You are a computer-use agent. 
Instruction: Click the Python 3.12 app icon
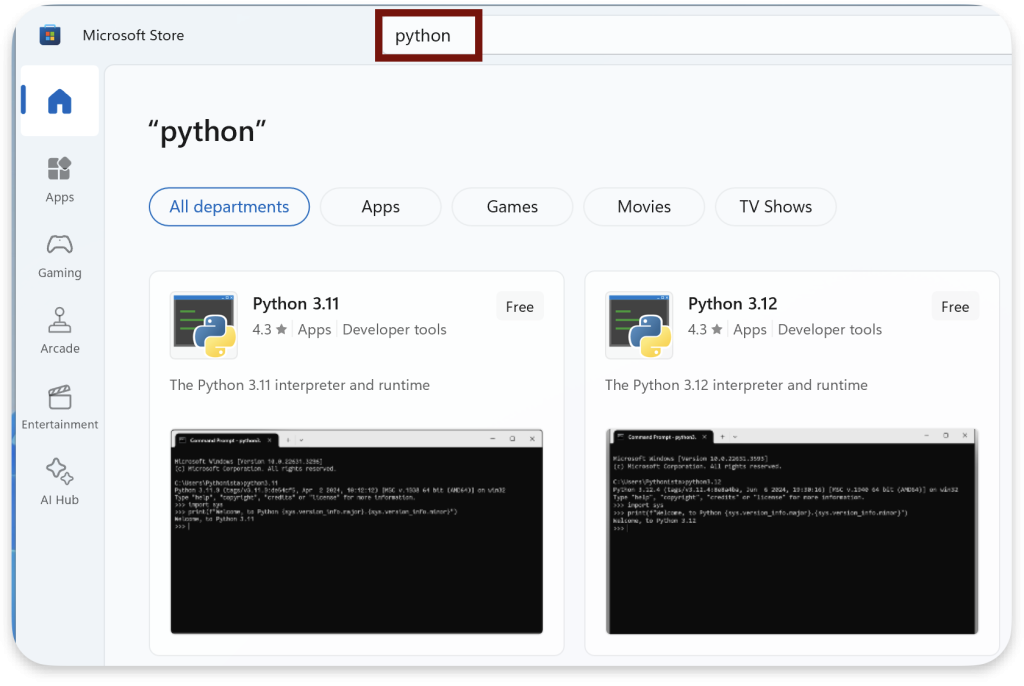pyautogui.click(x=639, y=325)
